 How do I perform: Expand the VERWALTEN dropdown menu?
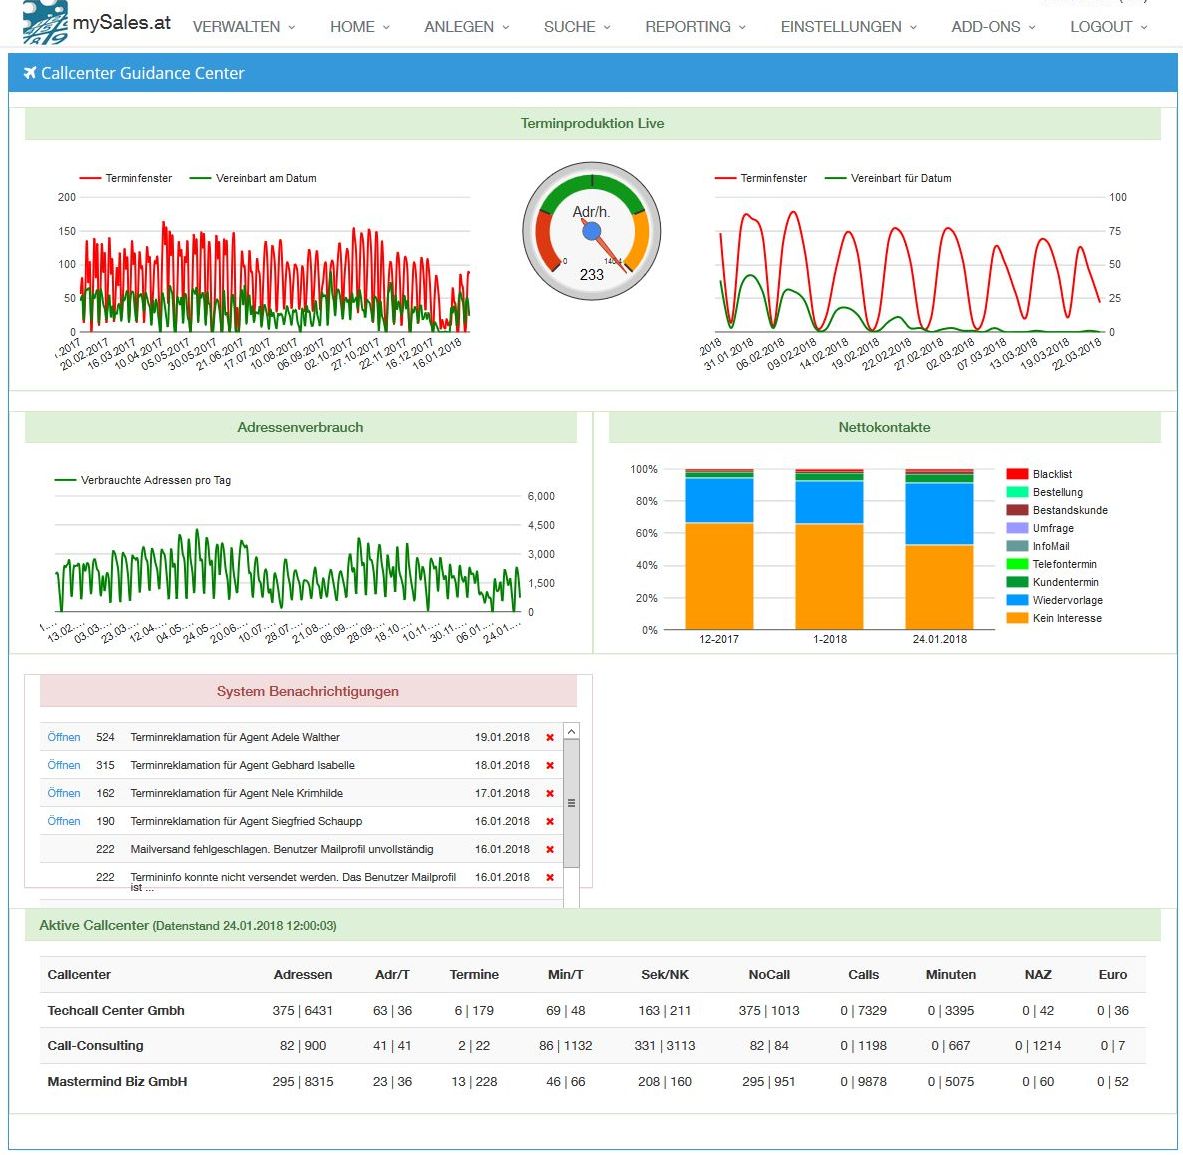pos(243,27)
